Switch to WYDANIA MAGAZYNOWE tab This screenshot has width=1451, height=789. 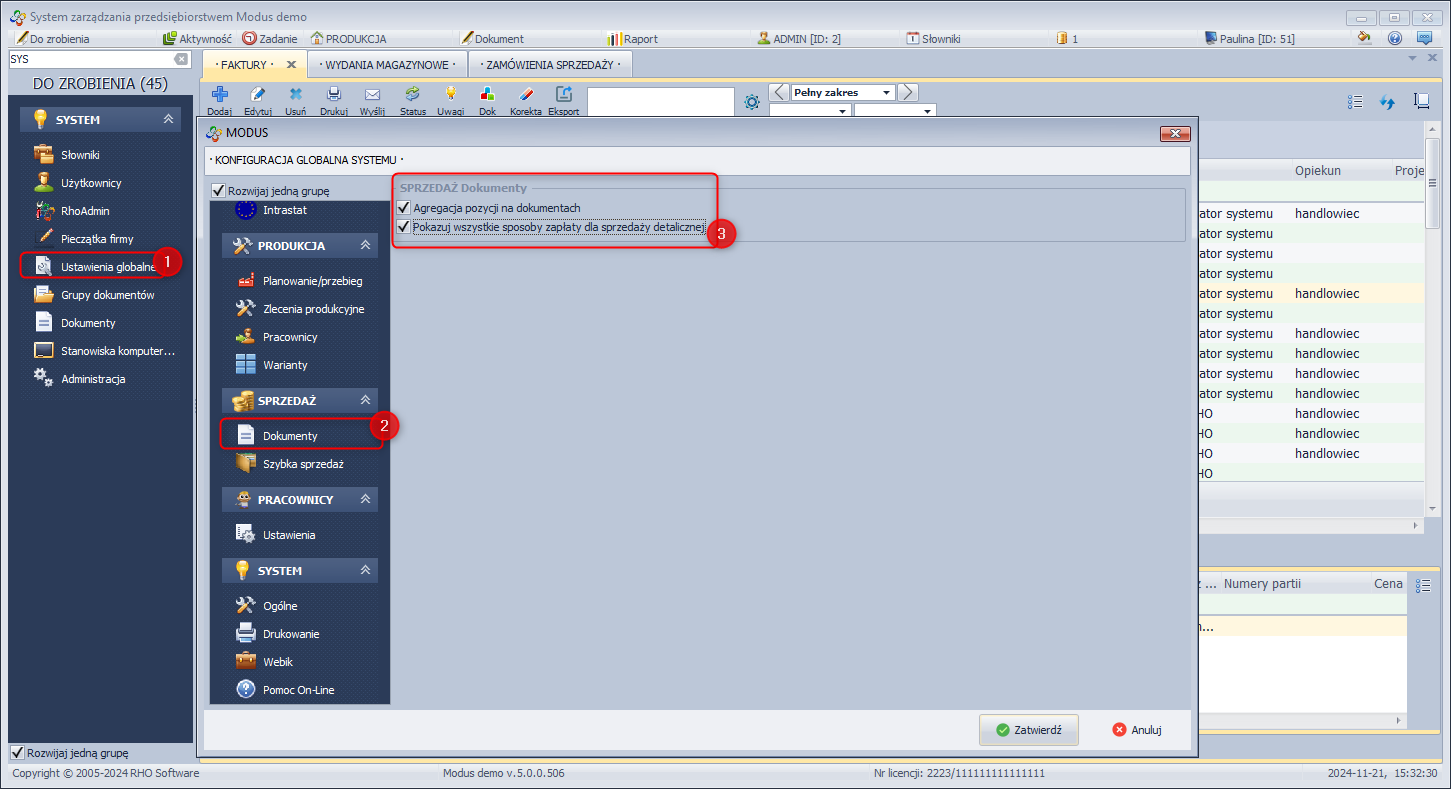[x=387, y=65]
